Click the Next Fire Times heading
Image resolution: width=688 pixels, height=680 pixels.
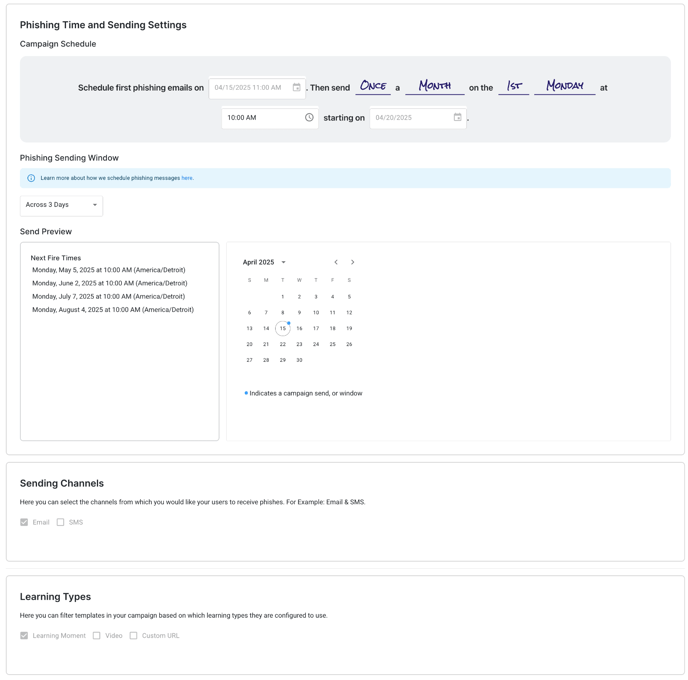click(56, 258)
